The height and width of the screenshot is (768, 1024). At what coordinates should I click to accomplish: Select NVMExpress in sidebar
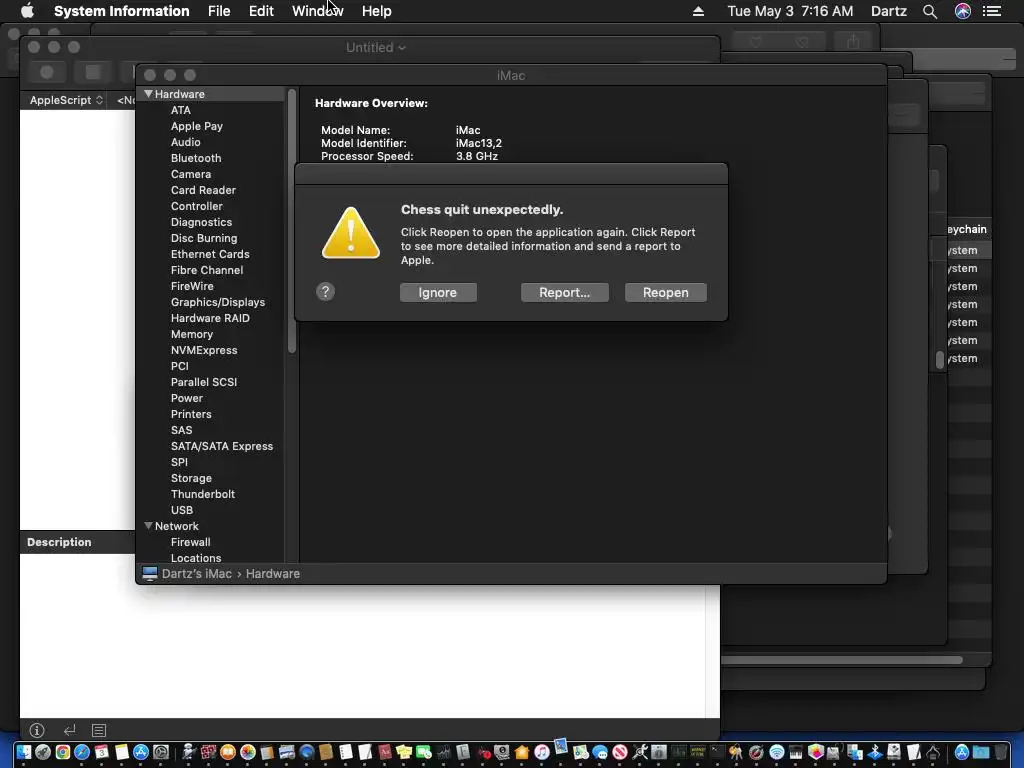point(204,350)
